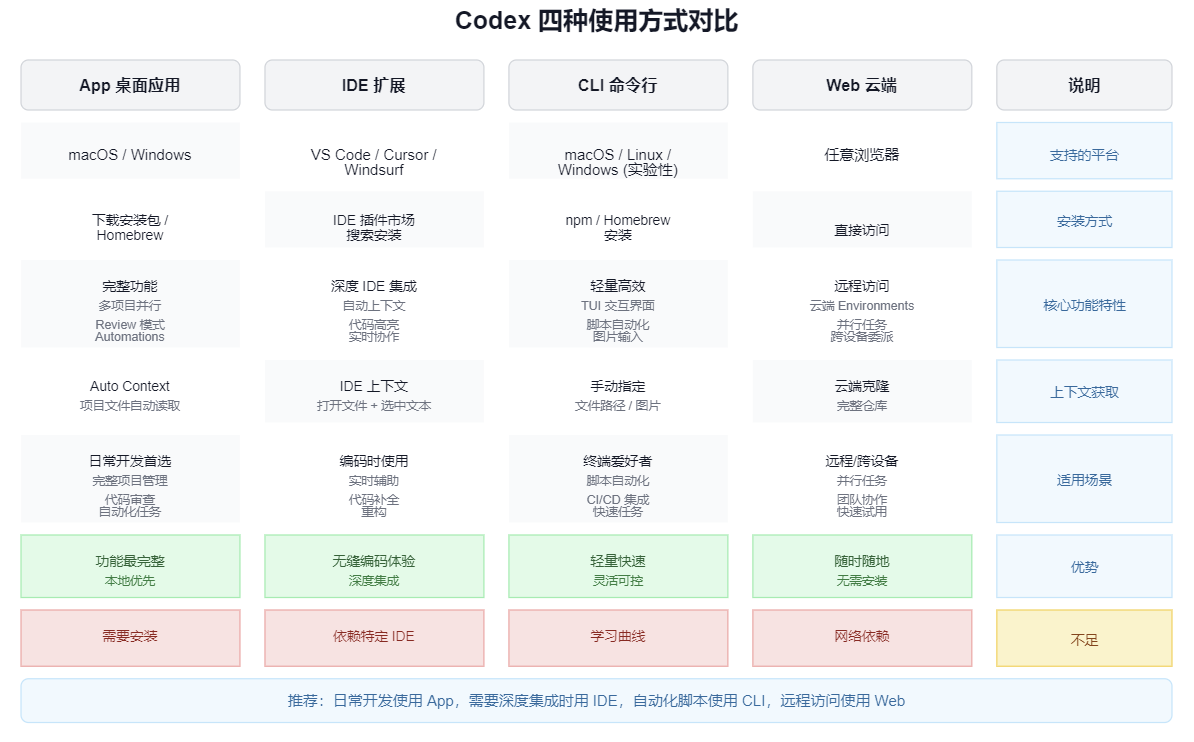Image resolution: width=1194 pixels, height=742 pixels.
Task: Select the red "网络依赖" drawback box
Action: 862,638
